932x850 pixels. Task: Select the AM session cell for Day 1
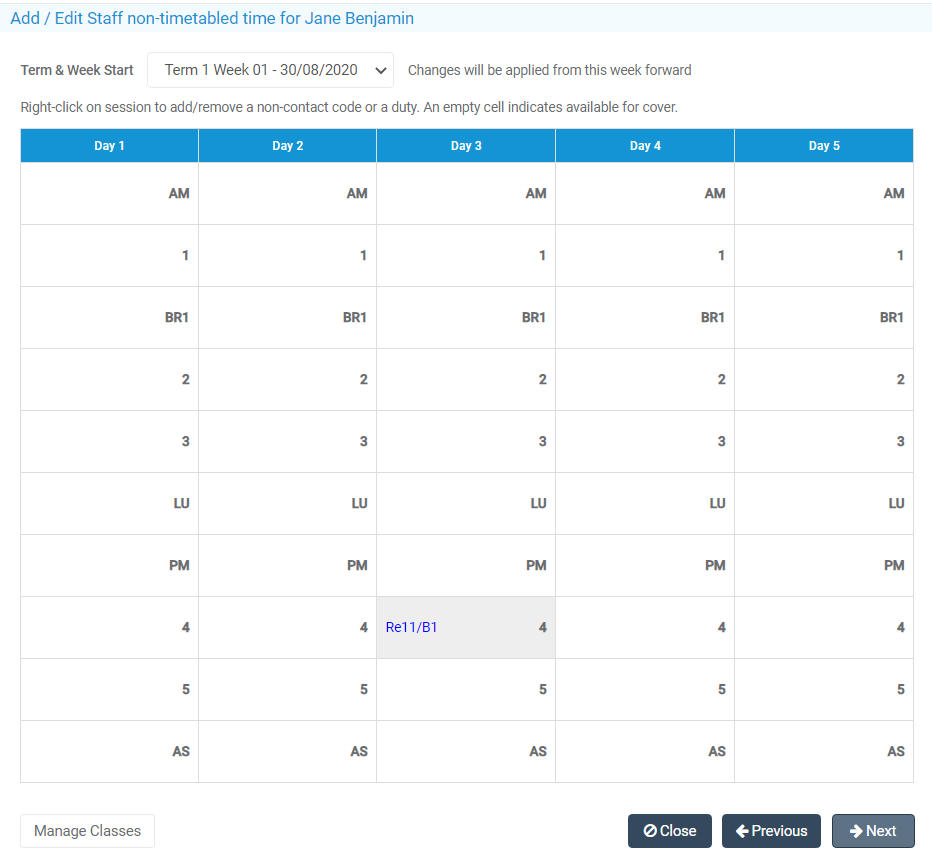tap(108, 193)
